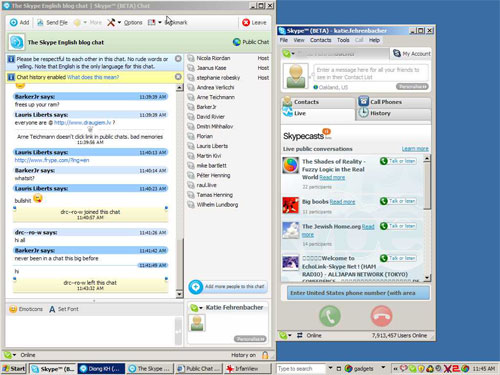Open the frype.com link in chat
Screen dimensions: 500x375
point(52,160)
